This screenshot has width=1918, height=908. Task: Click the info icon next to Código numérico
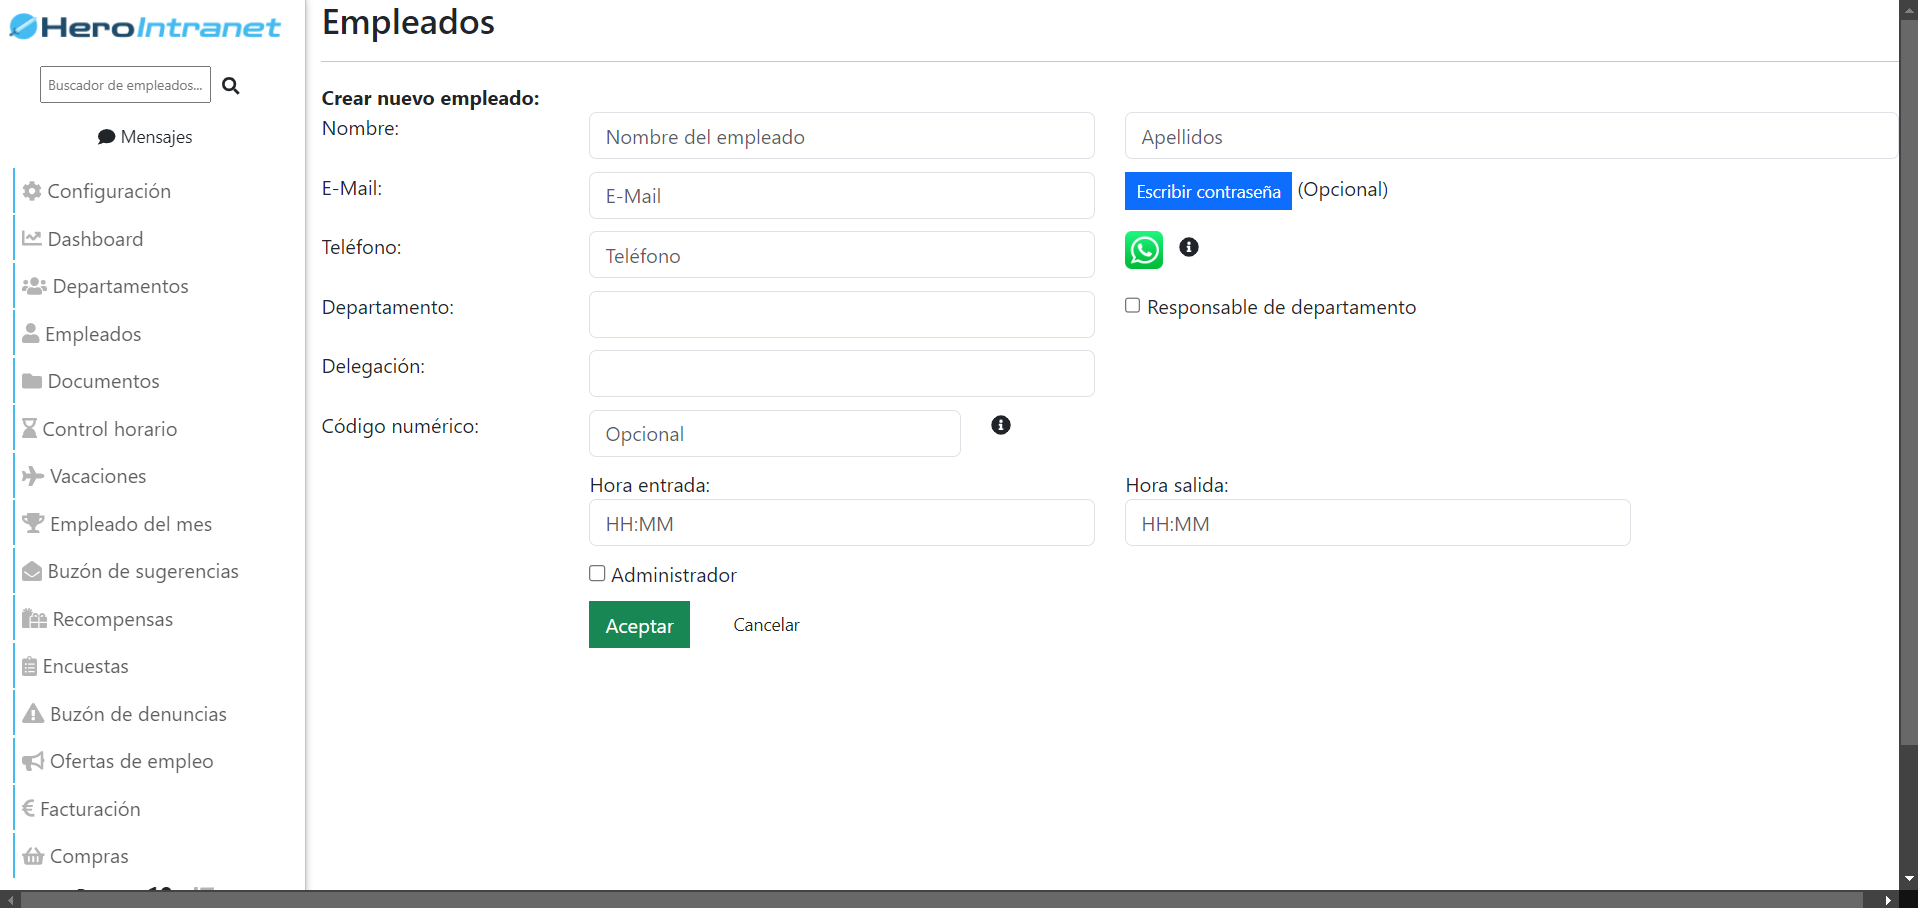pyautogui.click(x=1000, y=425)
